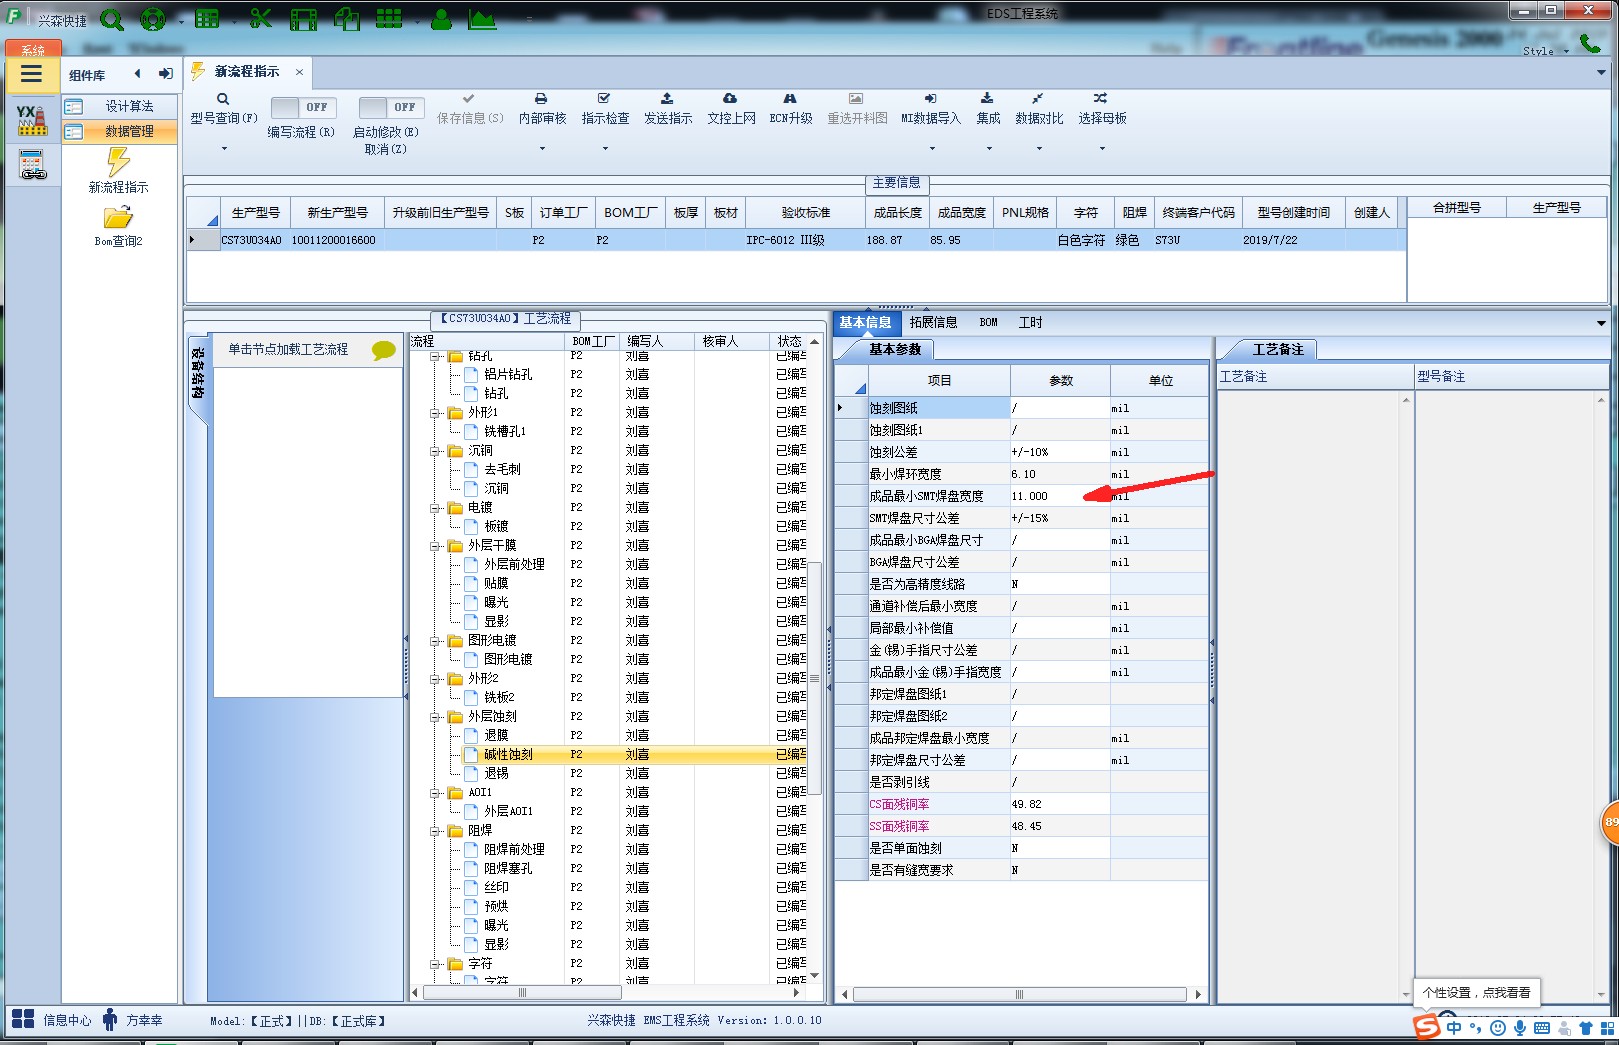1619x1045 pixels.
Task: Open 新流程指示 lightning shortcut in component library
Action: tap(118, 171)
